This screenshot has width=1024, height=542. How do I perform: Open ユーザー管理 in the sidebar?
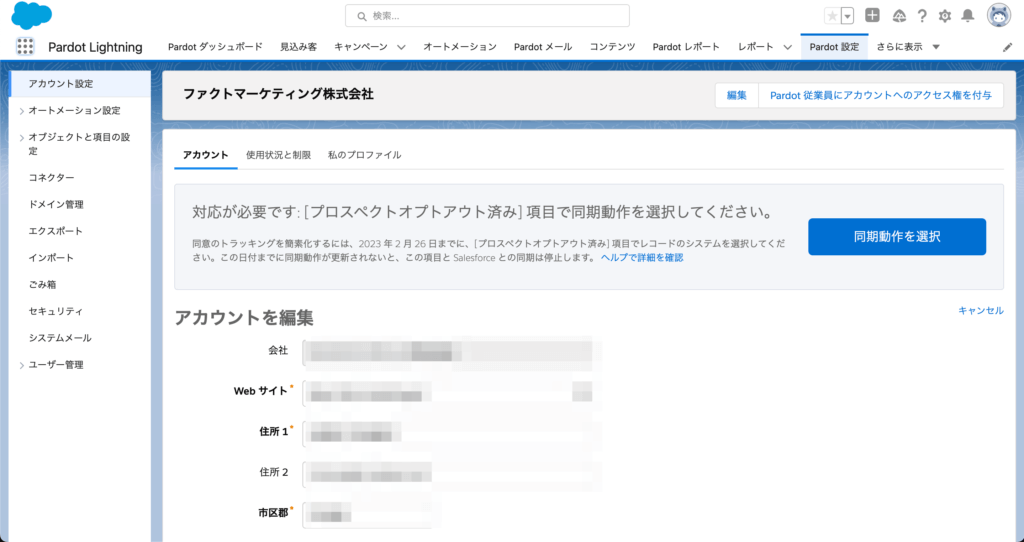[56, 365]
